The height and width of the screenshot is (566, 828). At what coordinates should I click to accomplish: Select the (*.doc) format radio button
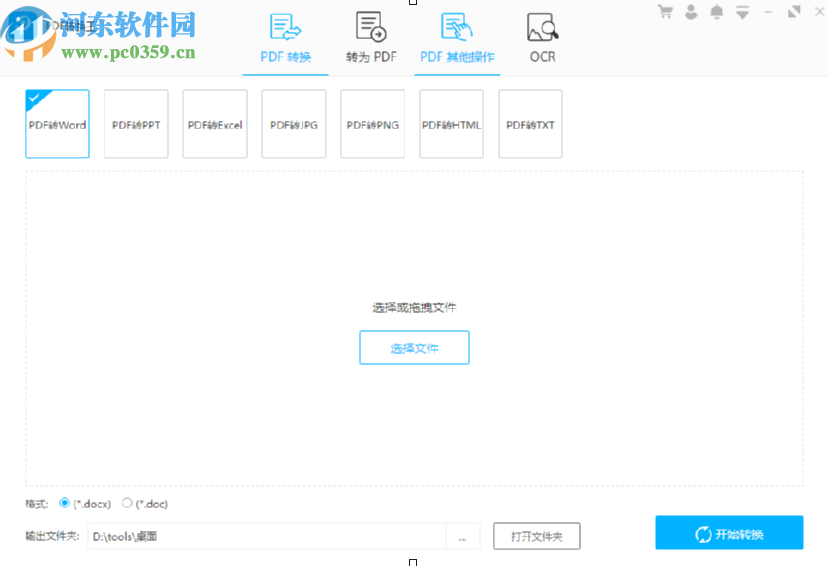click(127, 503)
